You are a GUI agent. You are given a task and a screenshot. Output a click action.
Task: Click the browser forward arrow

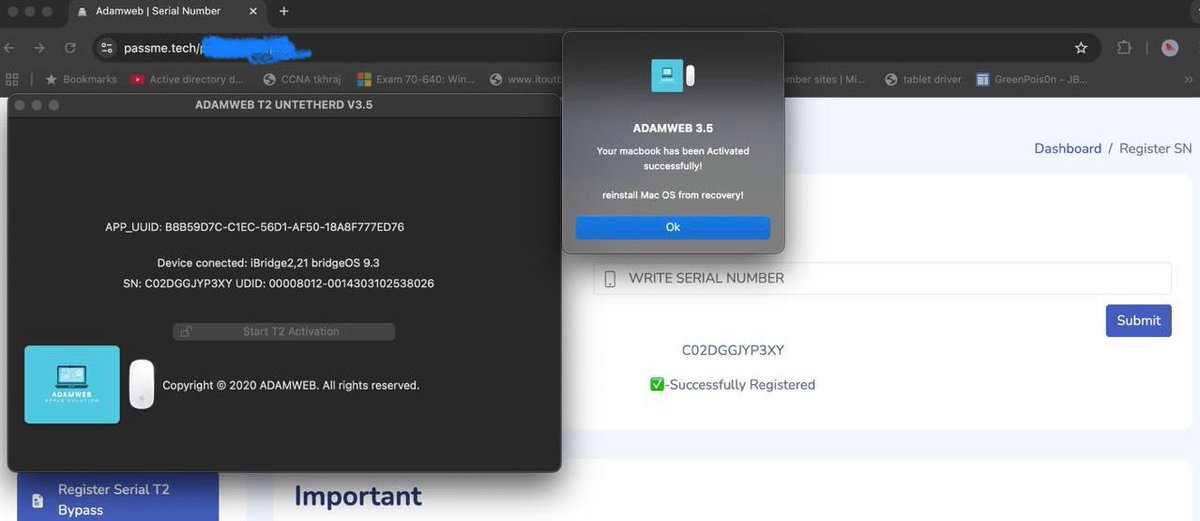(x=39, y=47)
